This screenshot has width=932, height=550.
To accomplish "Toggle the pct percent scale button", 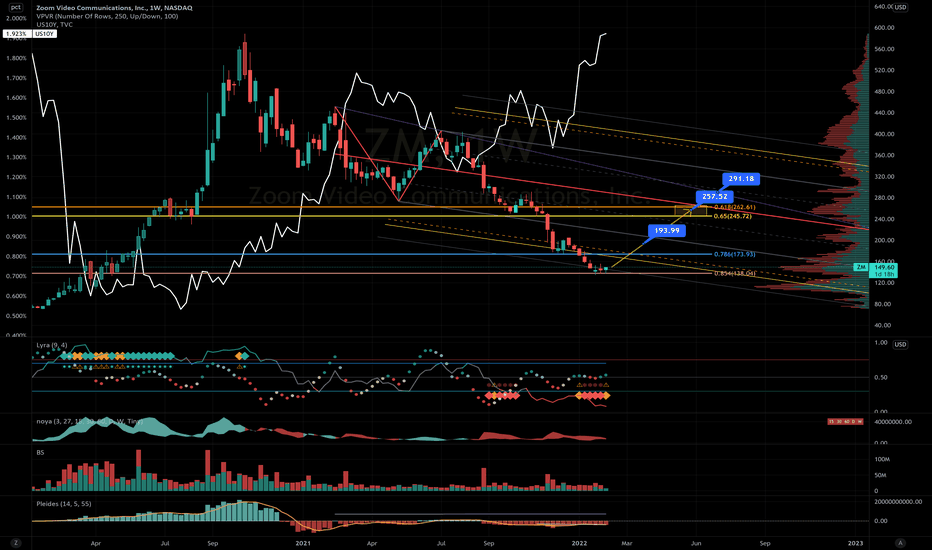I will (15, 8).
